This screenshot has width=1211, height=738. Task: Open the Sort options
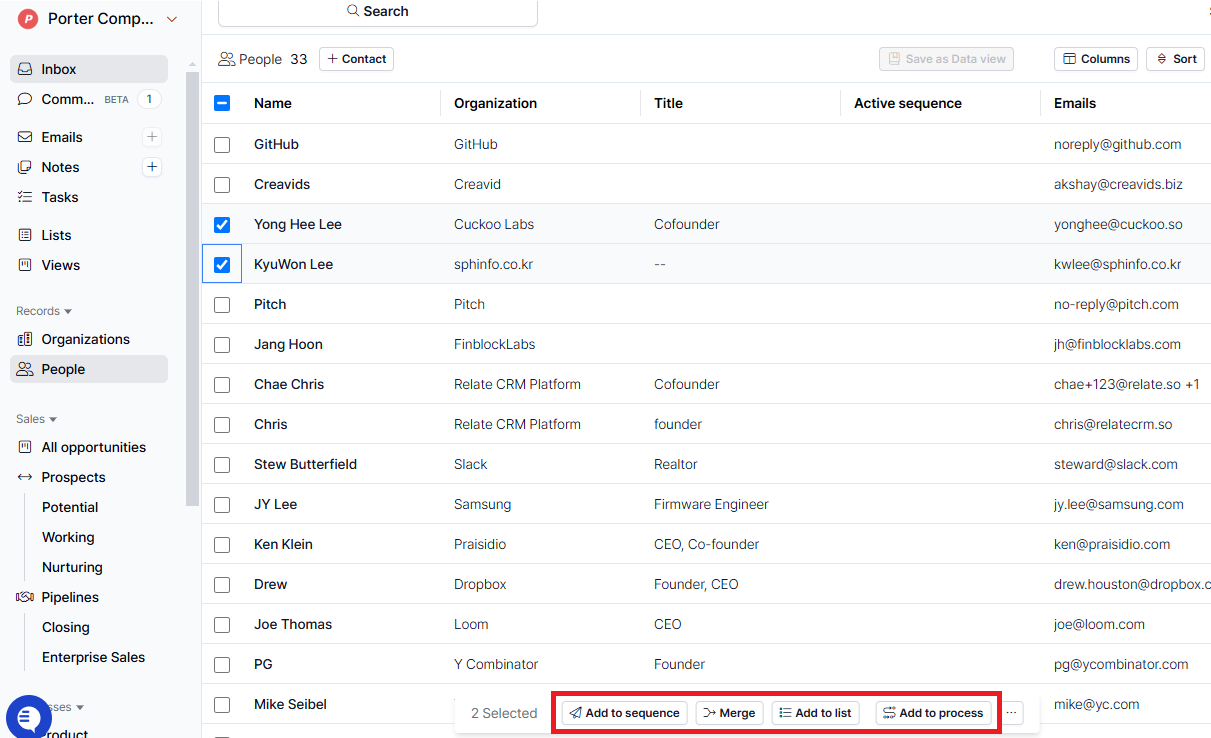pyautogui.click(x=1175, y=59)
